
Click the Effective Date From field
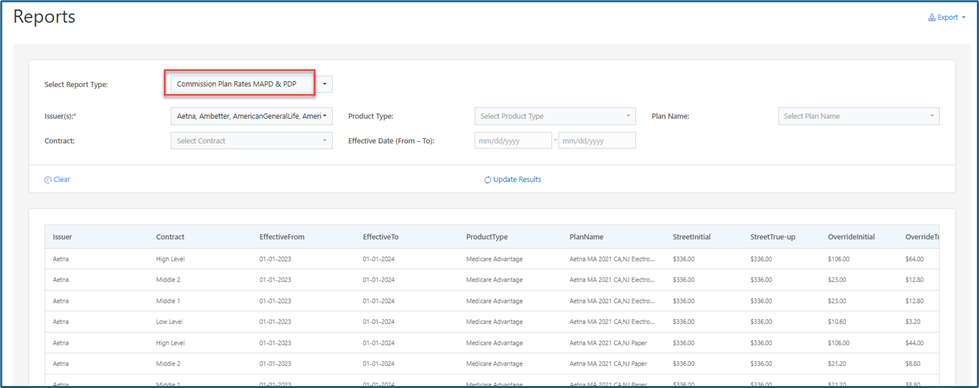point(513,141)
